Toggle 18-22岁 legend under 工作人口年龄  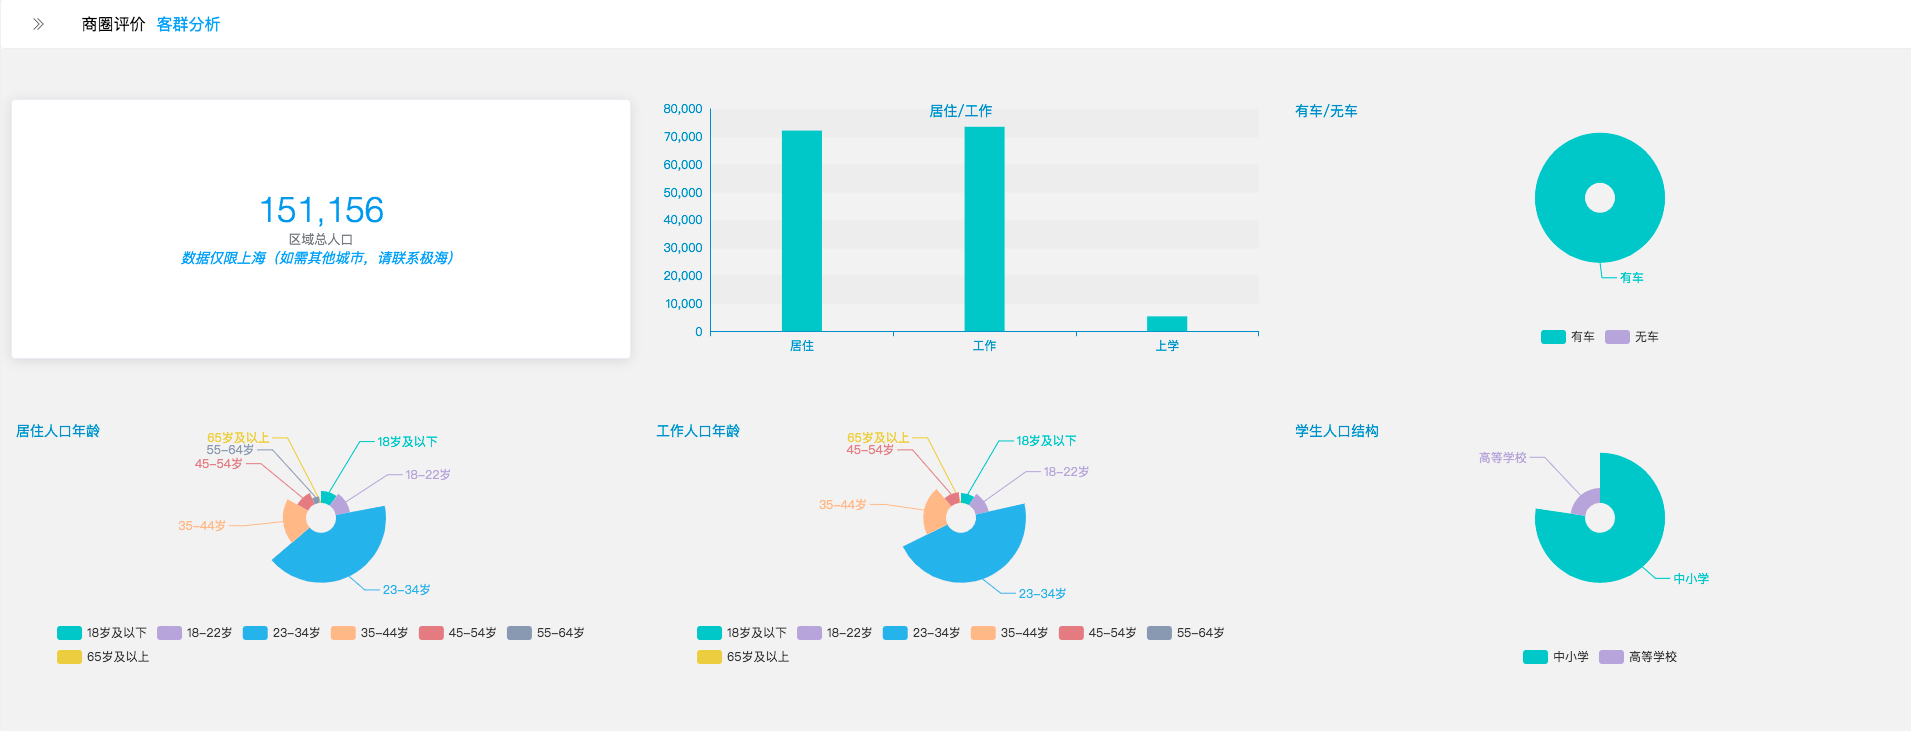tap(835, 633)
